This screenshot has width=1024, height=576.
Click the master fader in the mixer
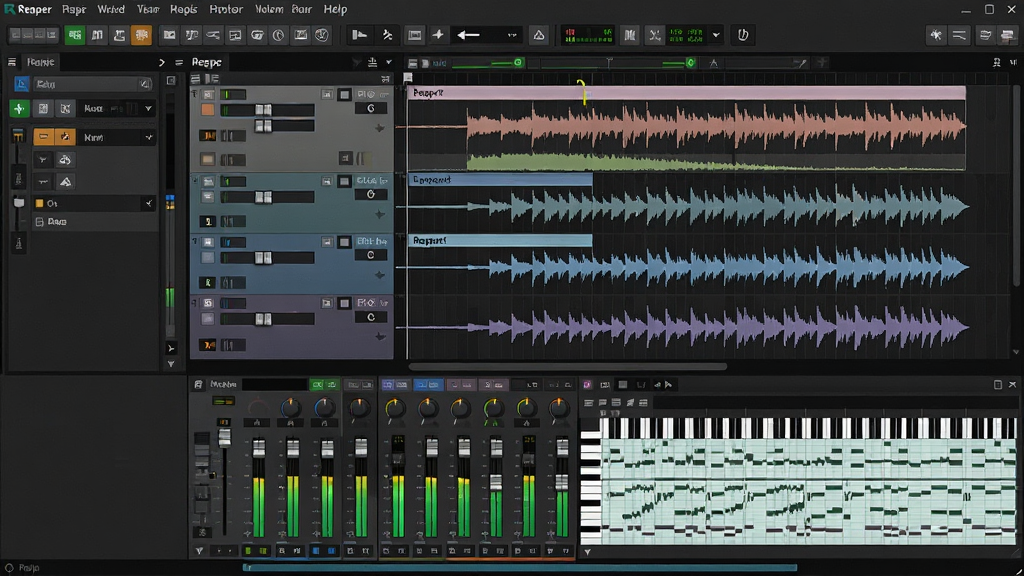pyautogui.click(x=224, y=436)
